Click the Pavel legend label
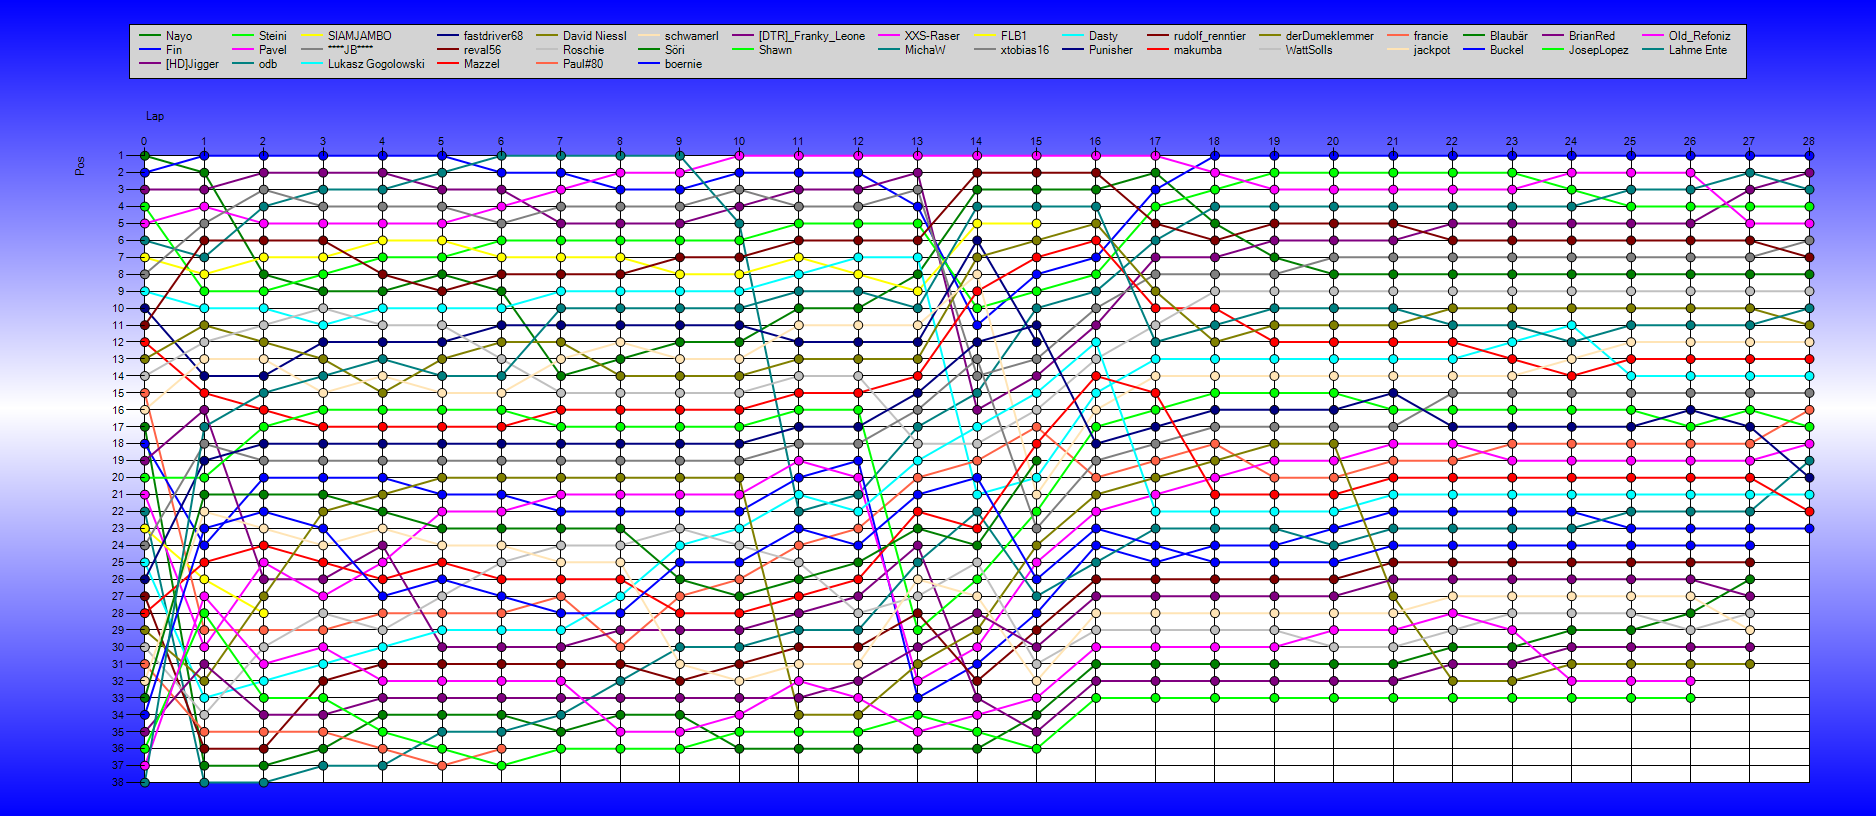Viewport: 1876px width, 816px height. click(272, 50)
